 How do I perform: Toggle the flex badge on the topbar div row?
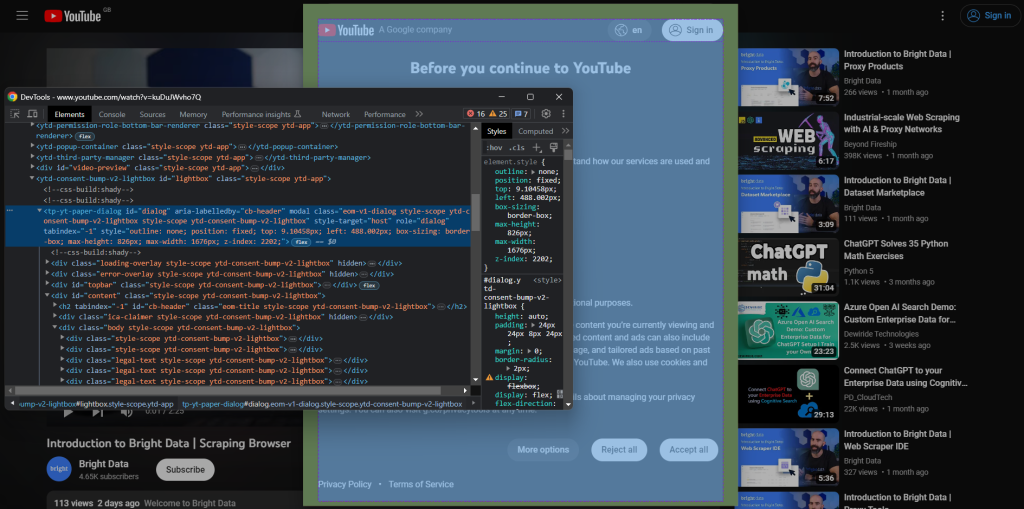(370, 286)
